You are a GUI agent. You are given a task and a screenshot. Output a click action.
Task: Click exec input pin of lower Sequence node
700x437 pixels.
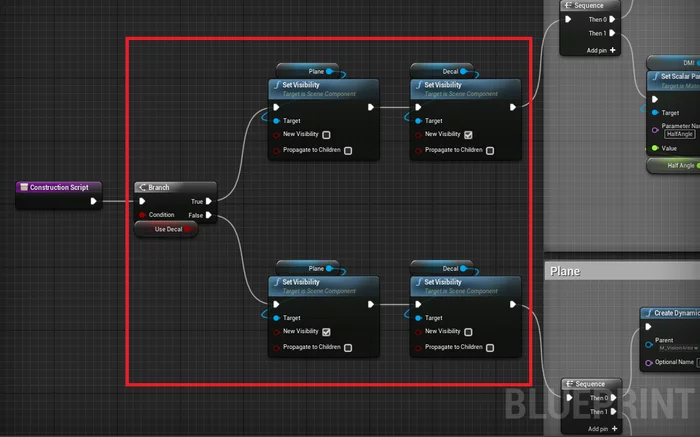tap(570, 398)
